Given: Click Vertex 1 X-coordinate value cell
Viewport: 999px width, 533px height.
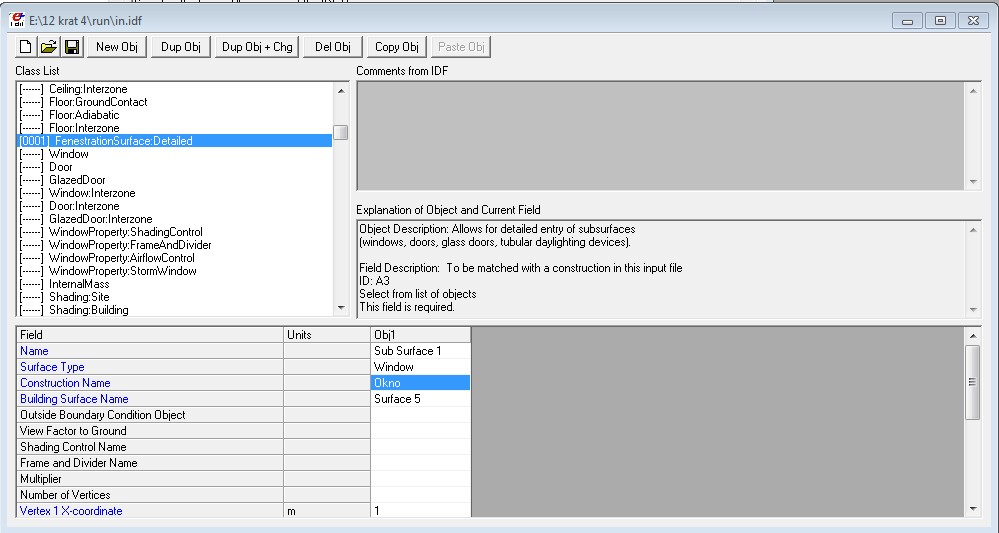Looking at the screenshot, I should point(420,510).
